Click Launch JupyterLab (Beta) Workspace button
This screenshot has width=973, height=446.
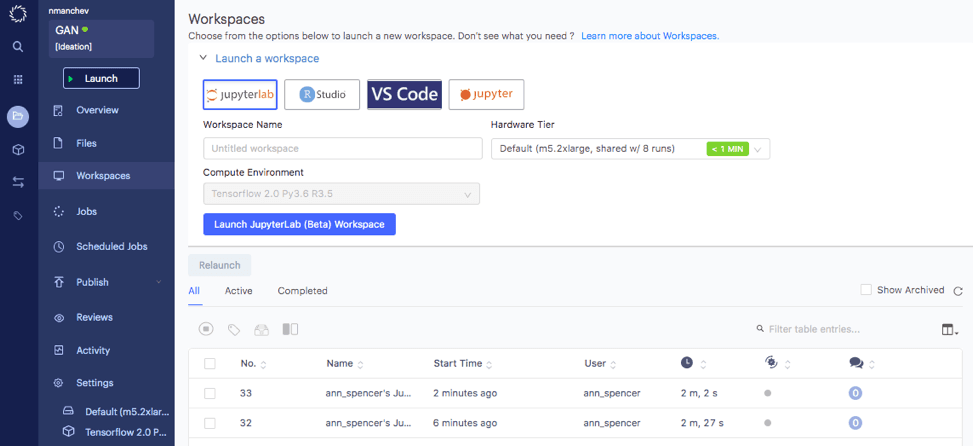(x=299, y=225)
